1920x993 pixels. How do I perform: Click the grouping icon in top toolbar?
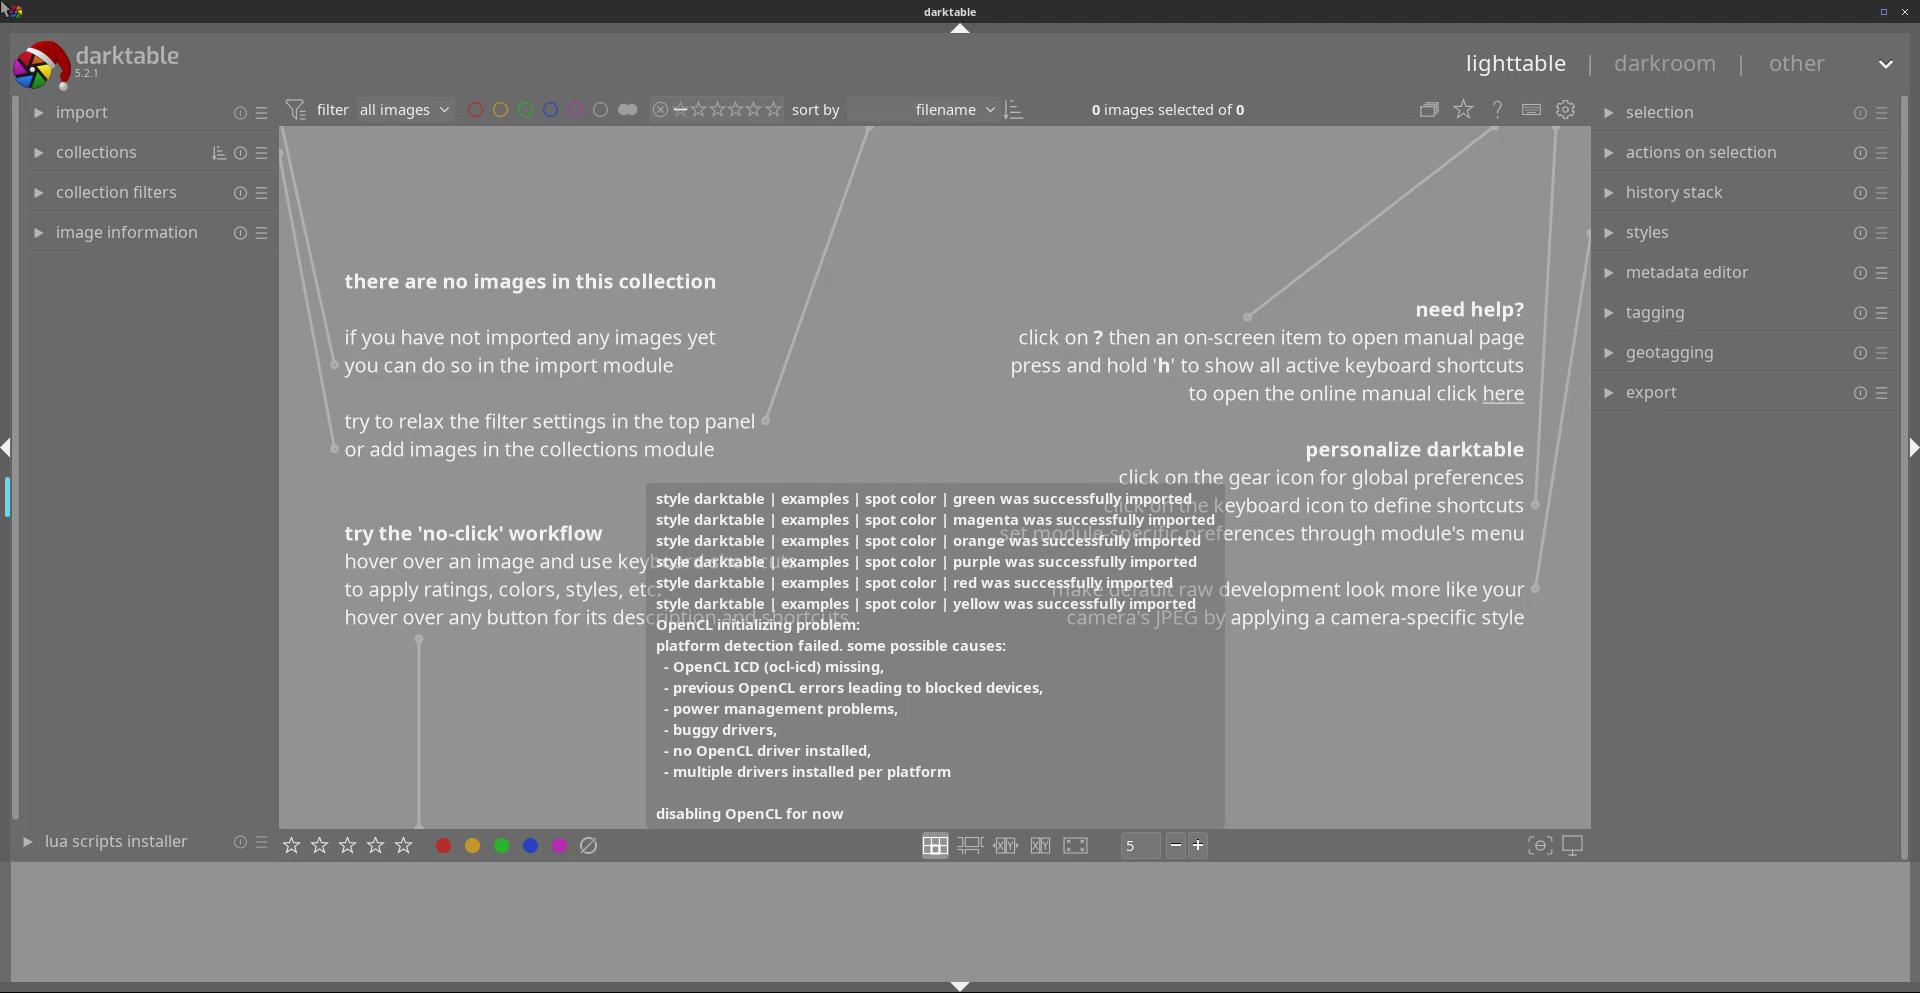tap(1429, 110)
